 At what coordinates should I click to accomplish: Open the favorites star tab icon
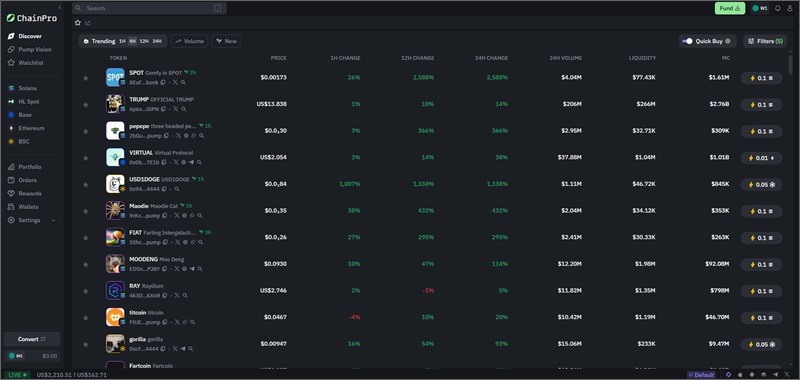[x=78, y=22]
